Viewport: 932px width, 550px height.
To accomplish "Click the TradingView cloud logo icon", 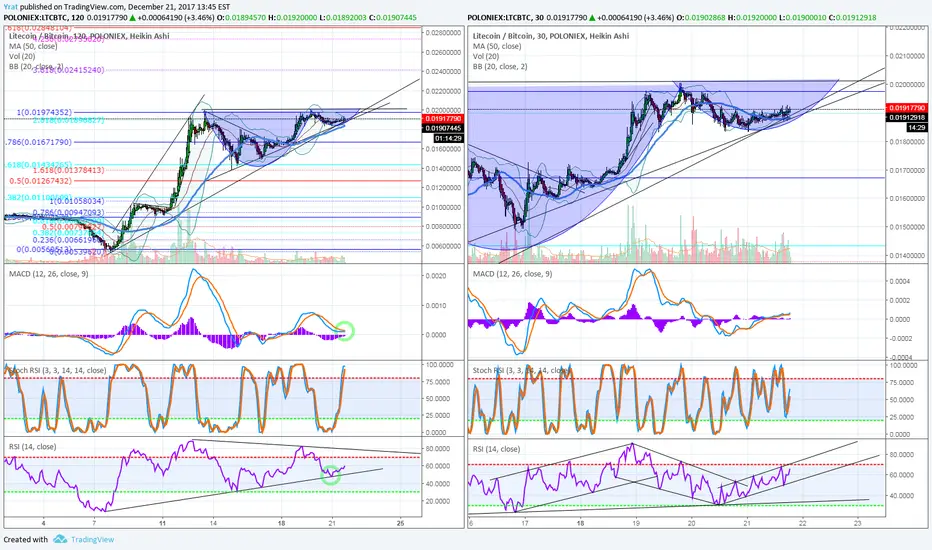I will 59,539.
